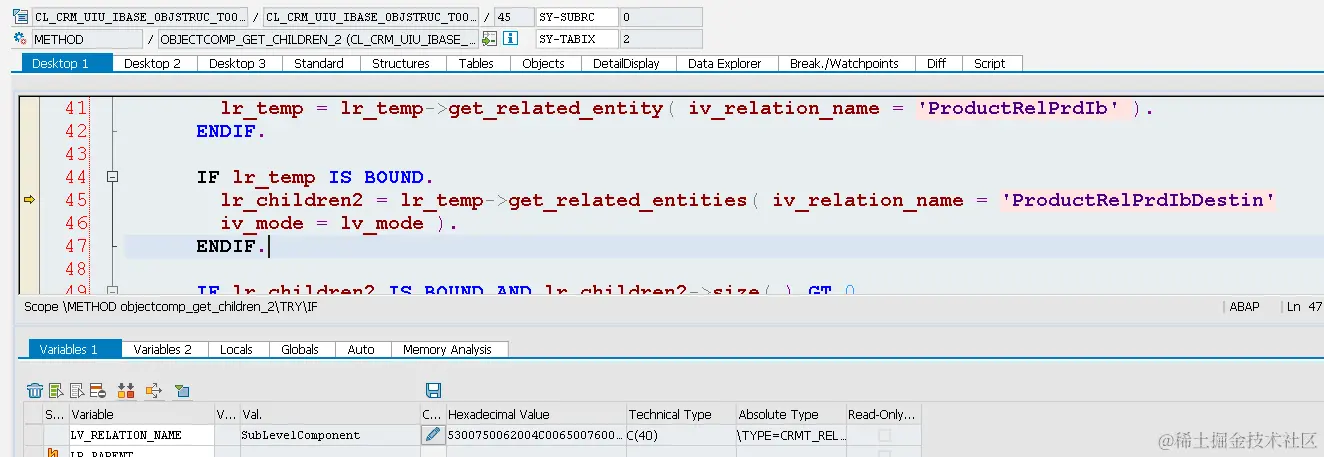Viewport: 1324px width, 457px height.
Task: Select the Memory Analysis tab
Action: pos(447,349)
